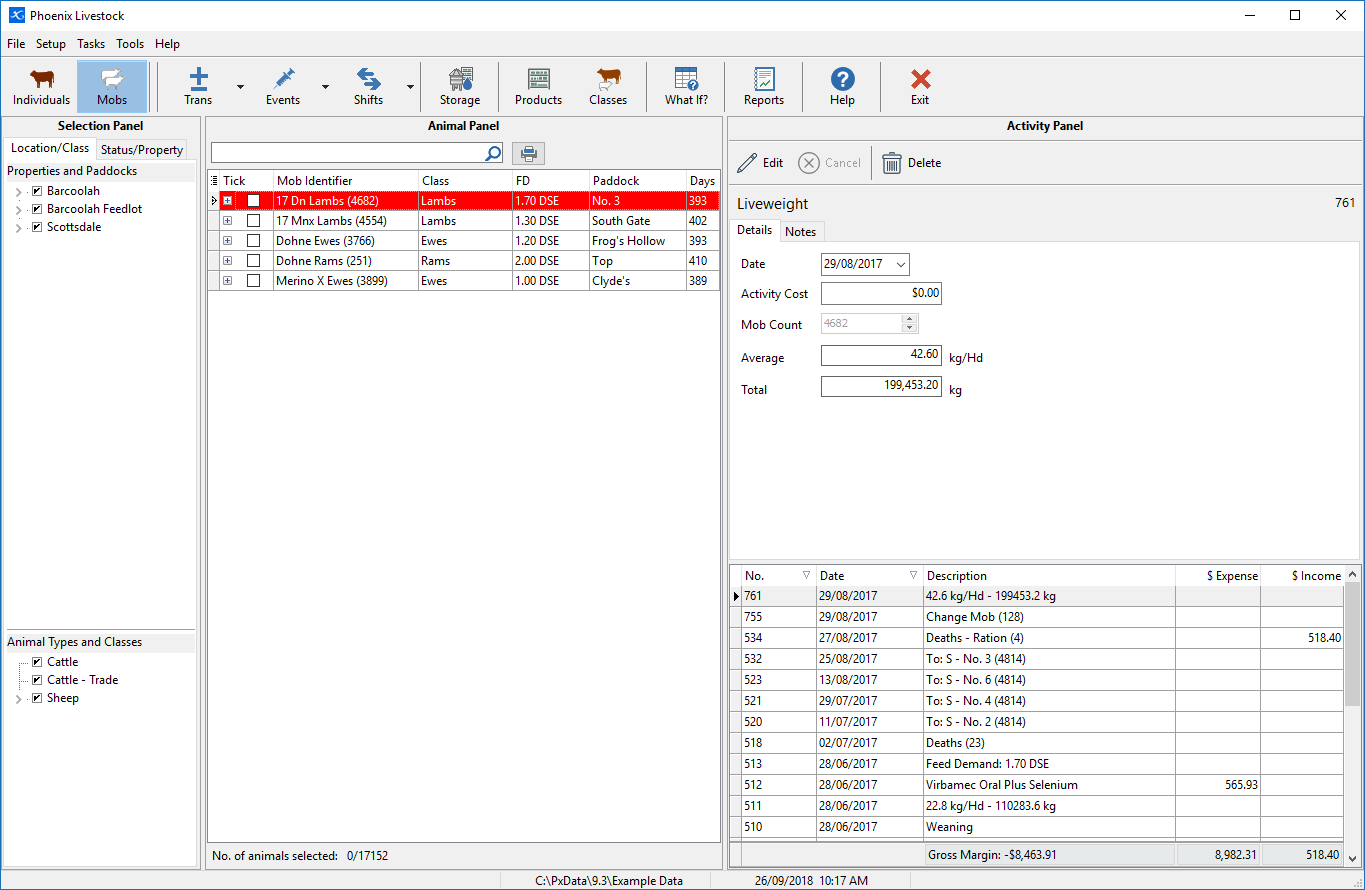Expand the 17 Mnx Lambs row
Viewport: 1365px width, 890px height.
227,221
